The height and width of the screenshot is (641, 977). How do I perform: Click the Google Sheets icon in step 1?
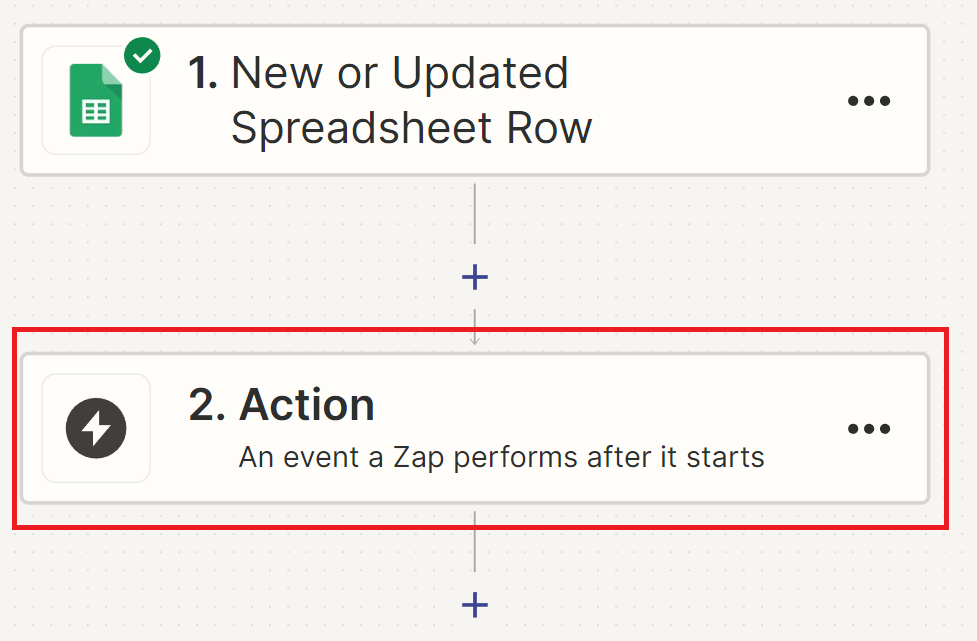click(x=96, y=101)
